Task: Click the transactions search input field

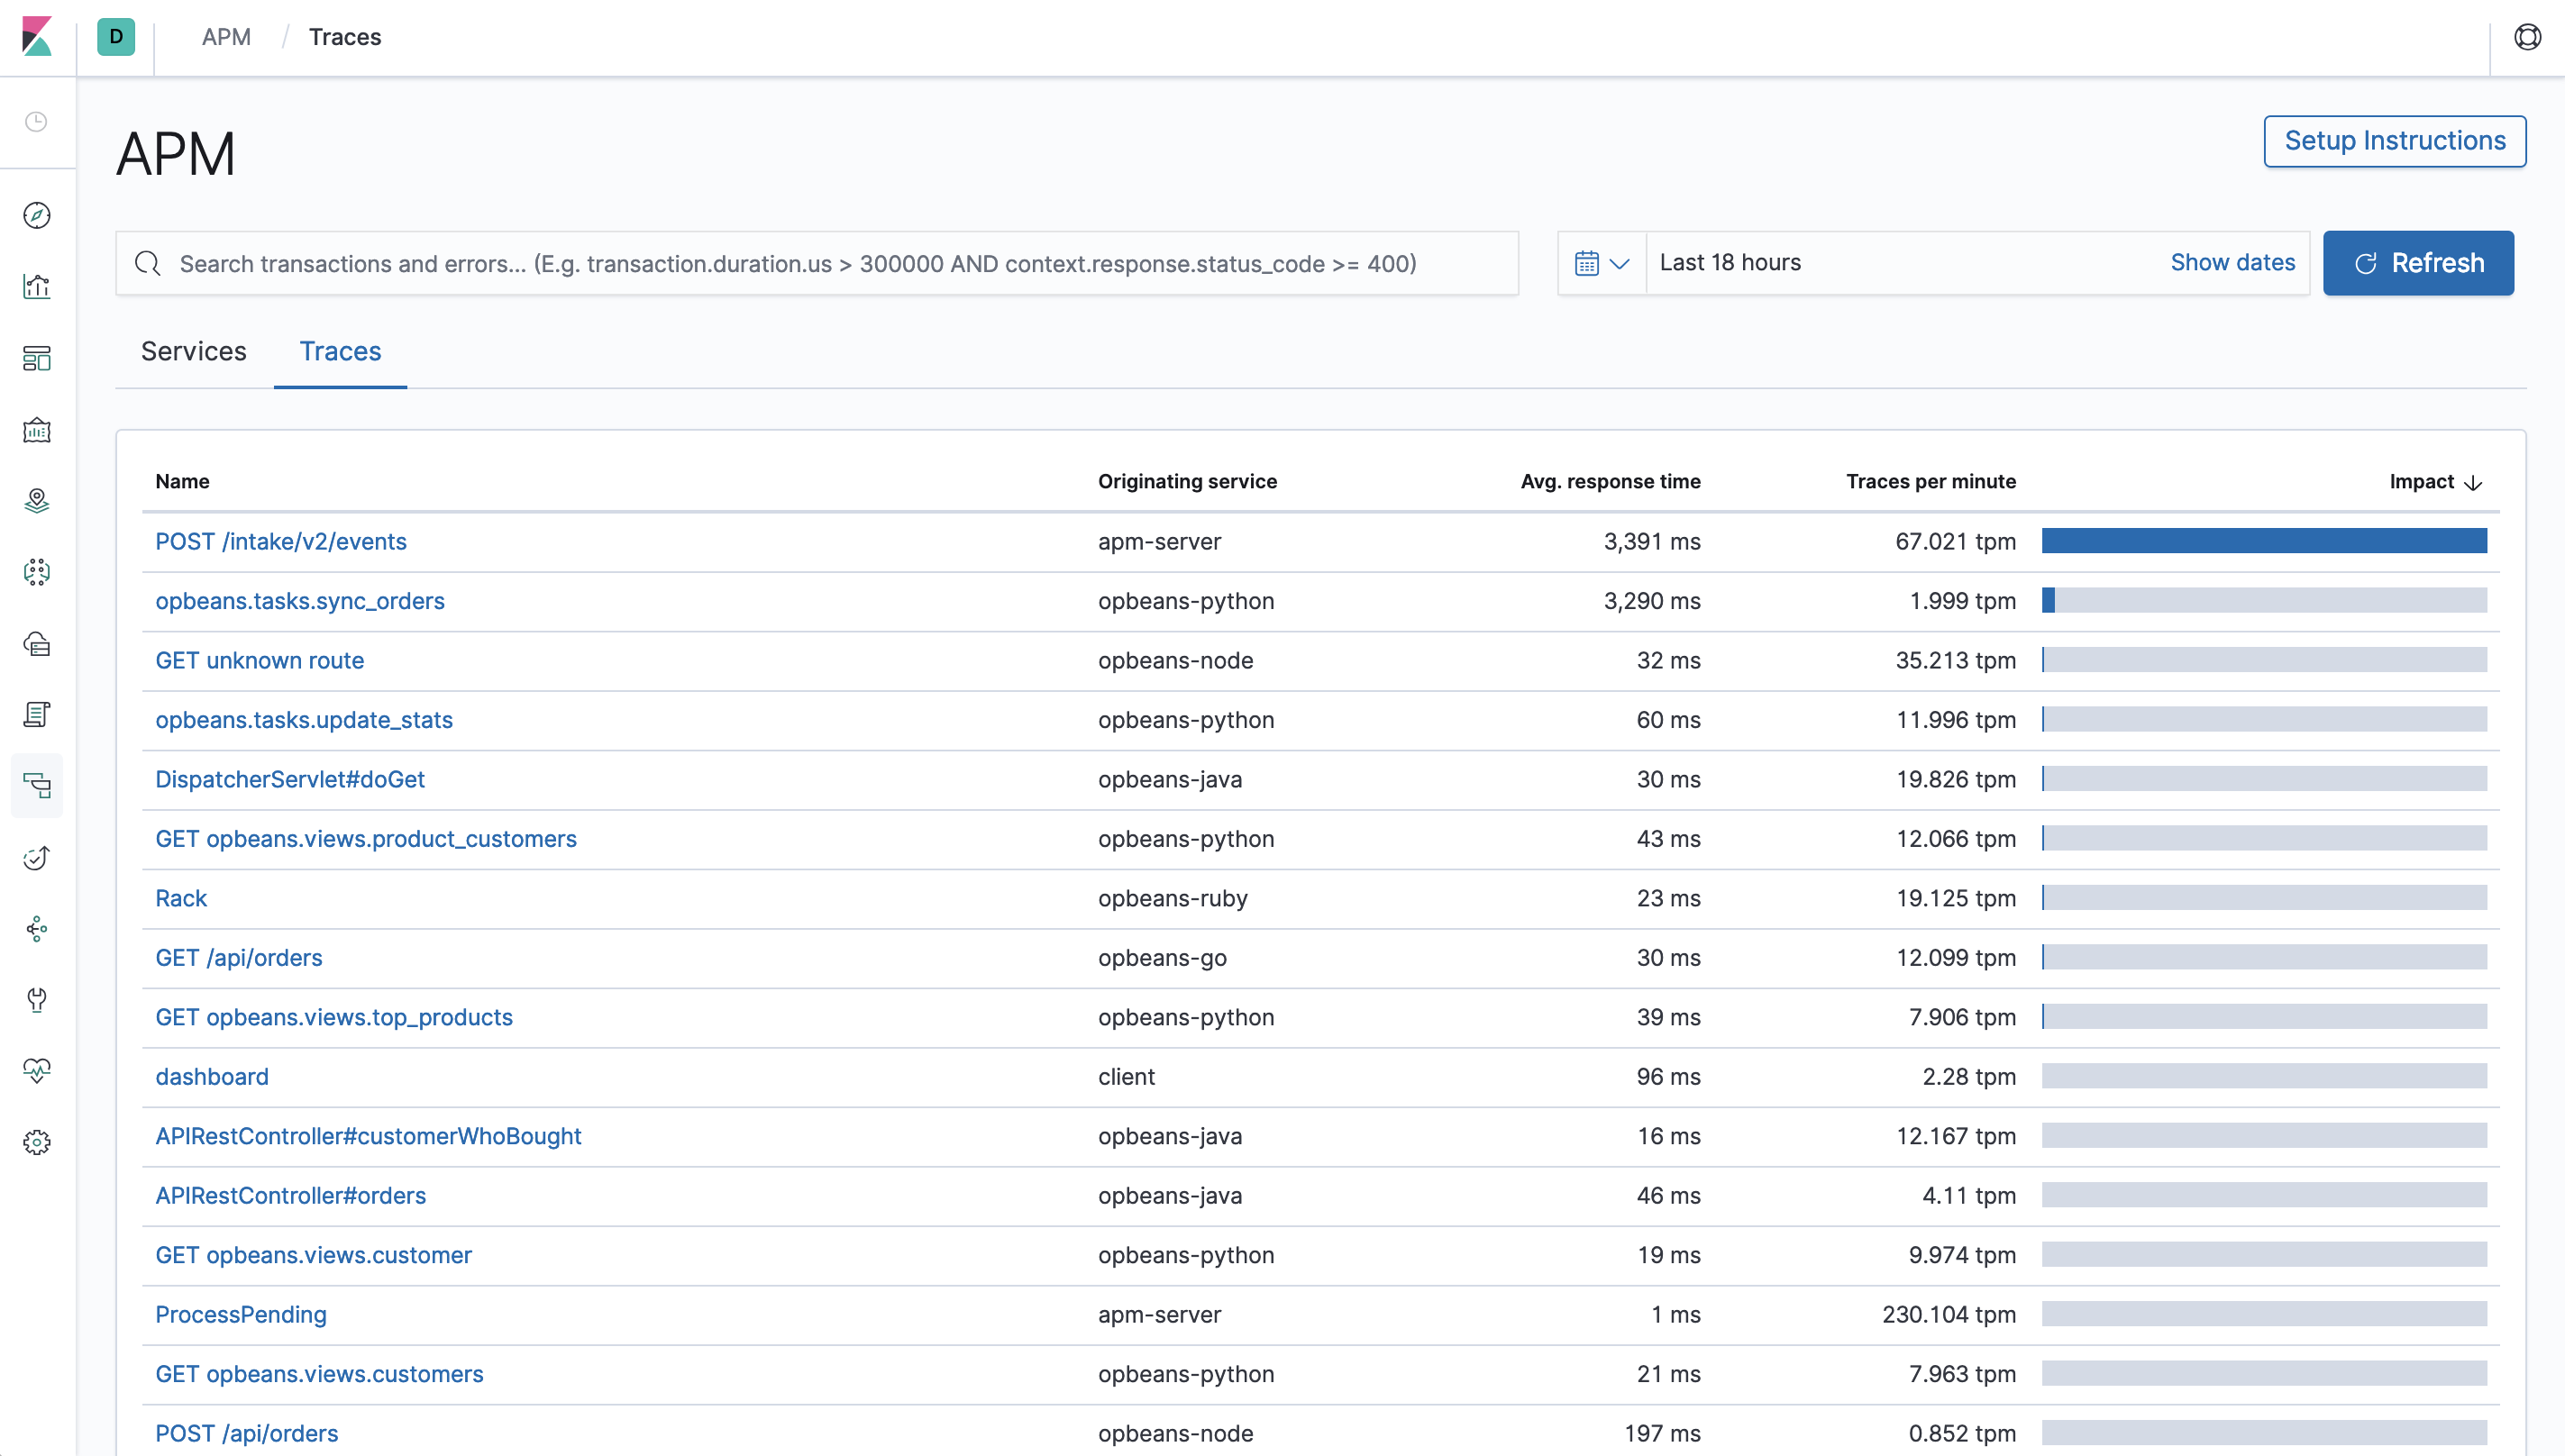Action: tap(800, 263)
